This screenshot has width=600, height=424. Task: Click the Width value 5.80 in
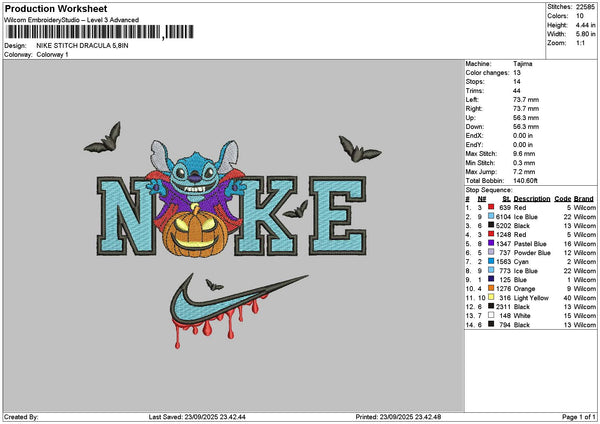(x=585, y=34)
